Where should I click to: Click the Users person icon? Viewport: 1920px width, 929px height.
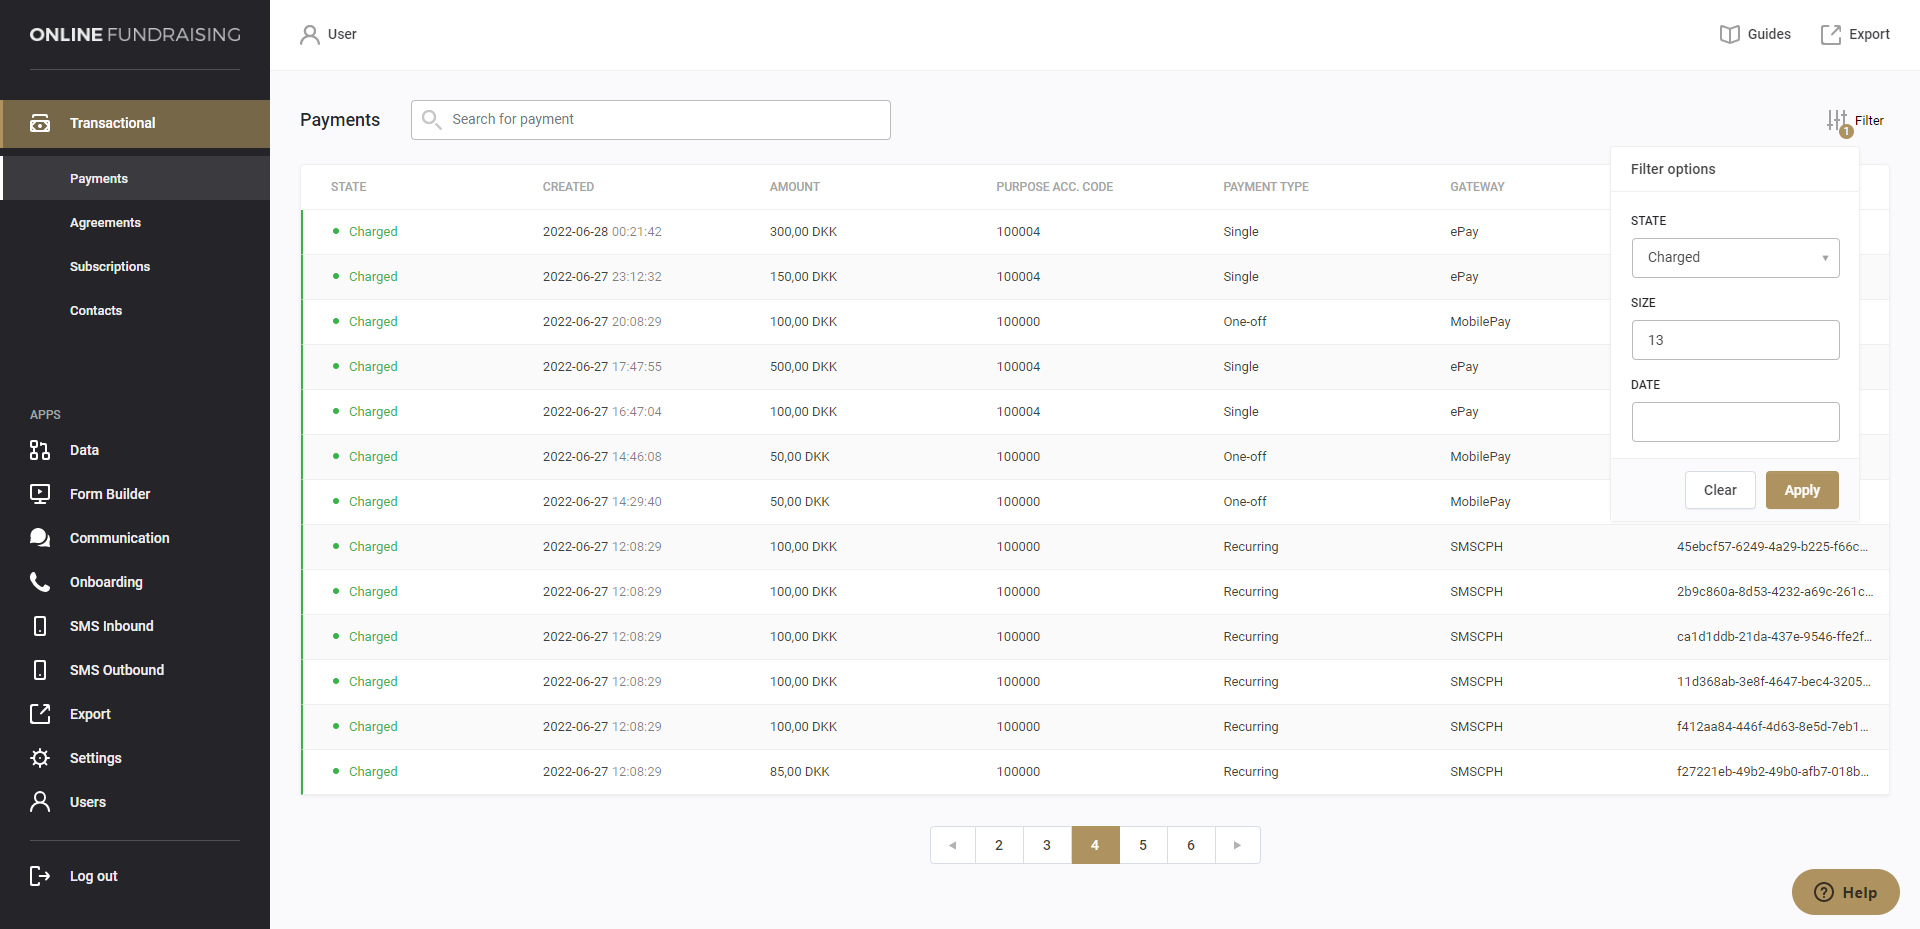tap(40, 802)
